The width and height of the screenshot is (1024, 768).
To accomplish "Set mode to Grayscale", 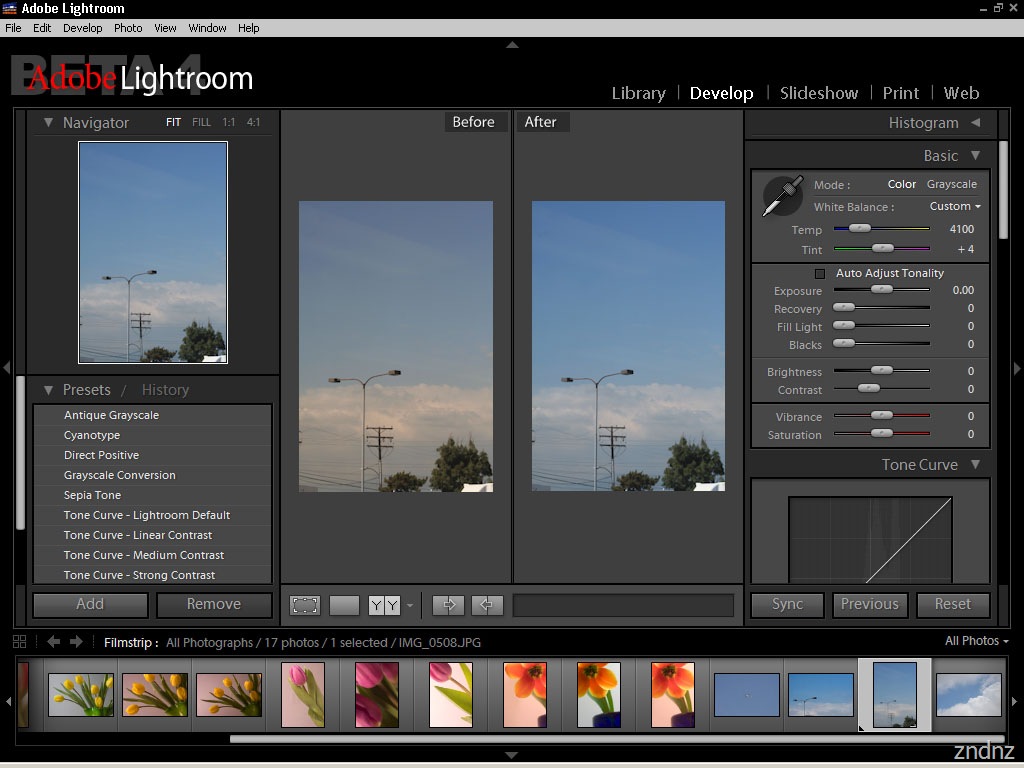I will [952, 184].
